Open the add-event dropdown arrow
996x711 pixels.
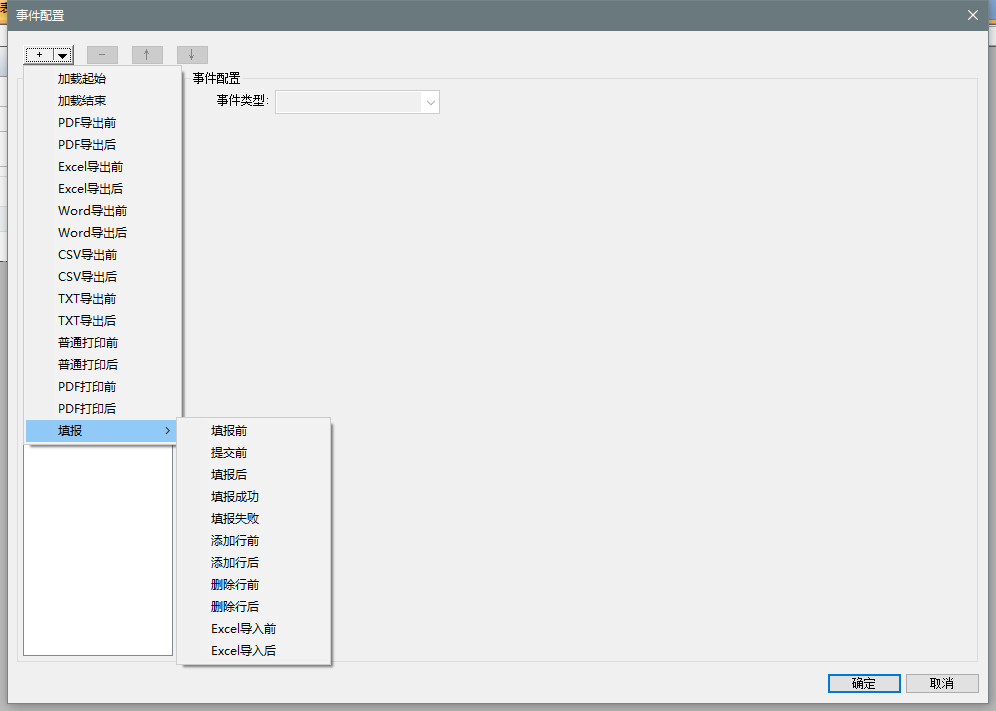(x=63, y=55)
